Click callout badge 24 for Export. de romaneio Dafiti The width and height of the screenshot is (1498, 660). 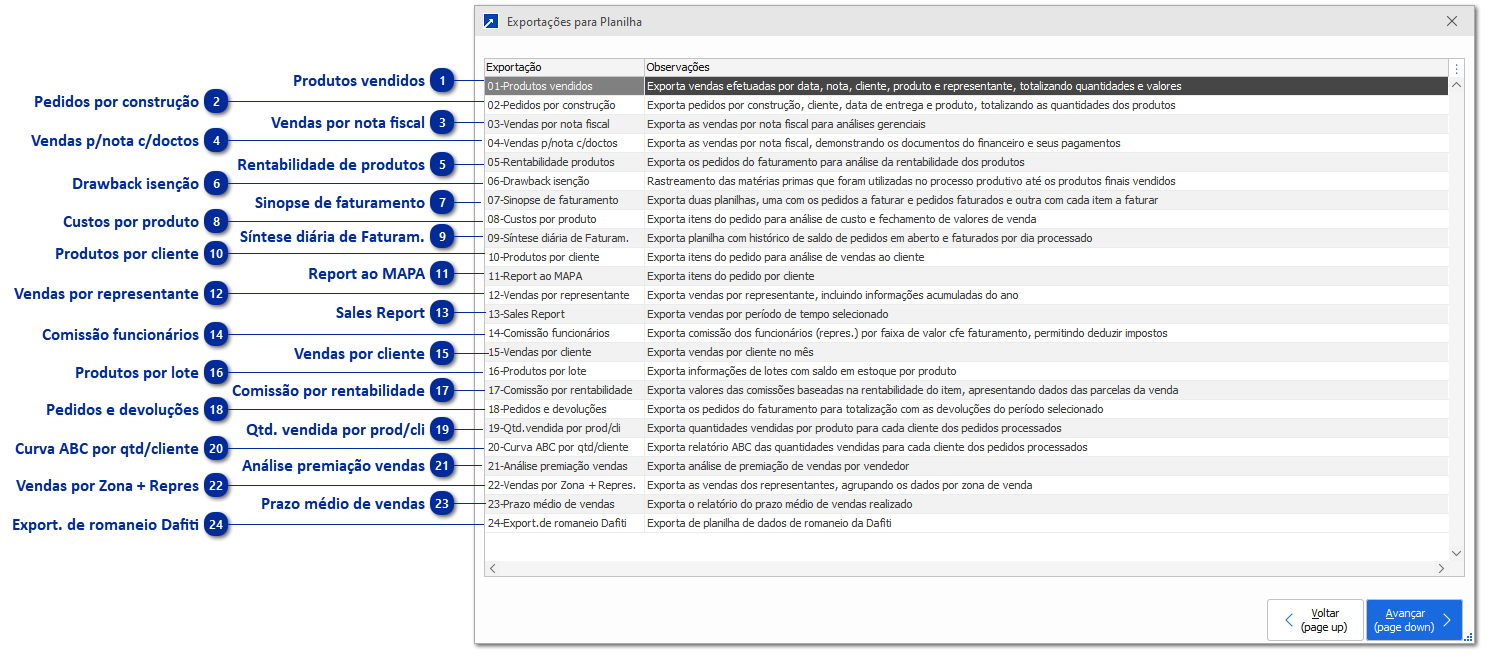(x=217, y=525)
